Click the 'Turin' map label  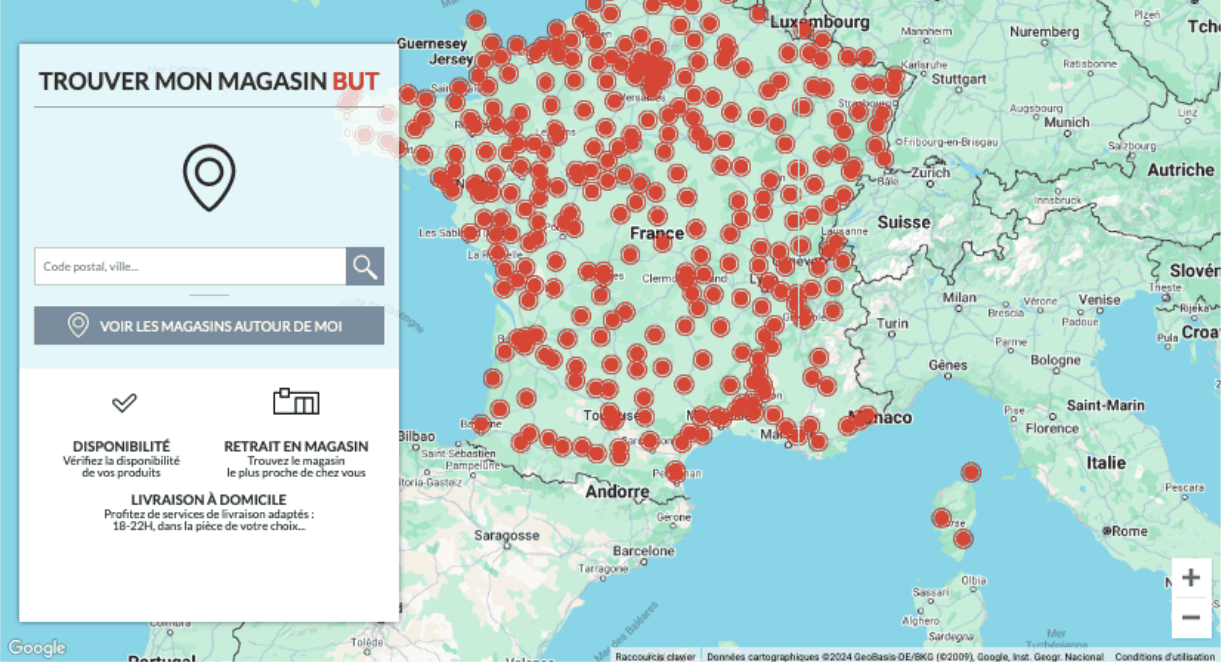point(893,323)
